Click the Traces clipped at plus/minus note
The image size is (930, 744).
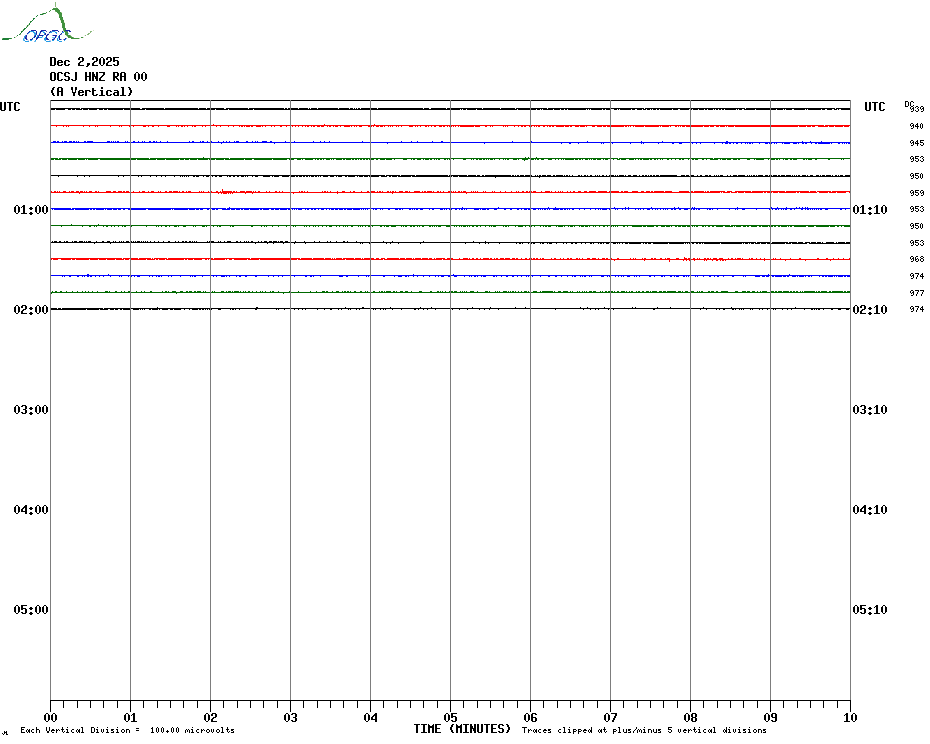pyautogui.click(x=644, y=730)
